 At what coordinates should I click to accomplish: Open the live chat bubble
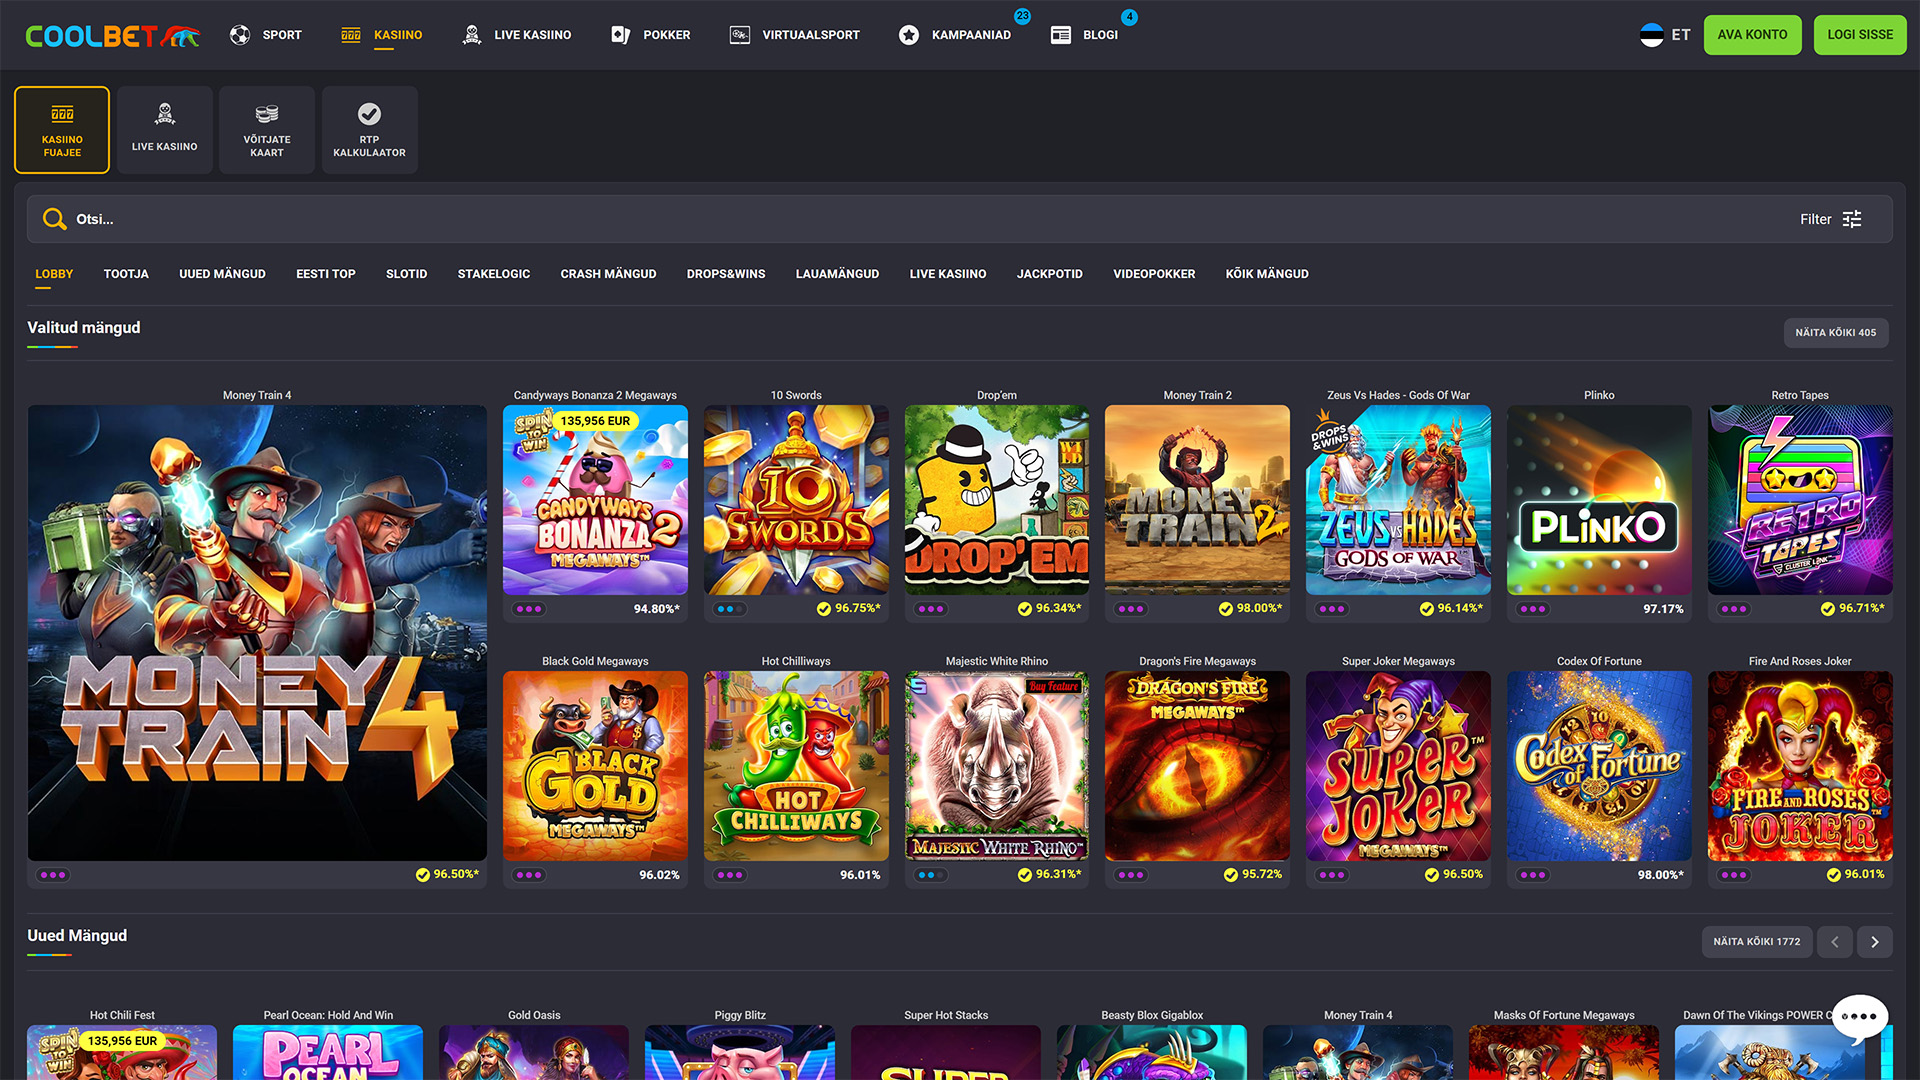1860,1018
